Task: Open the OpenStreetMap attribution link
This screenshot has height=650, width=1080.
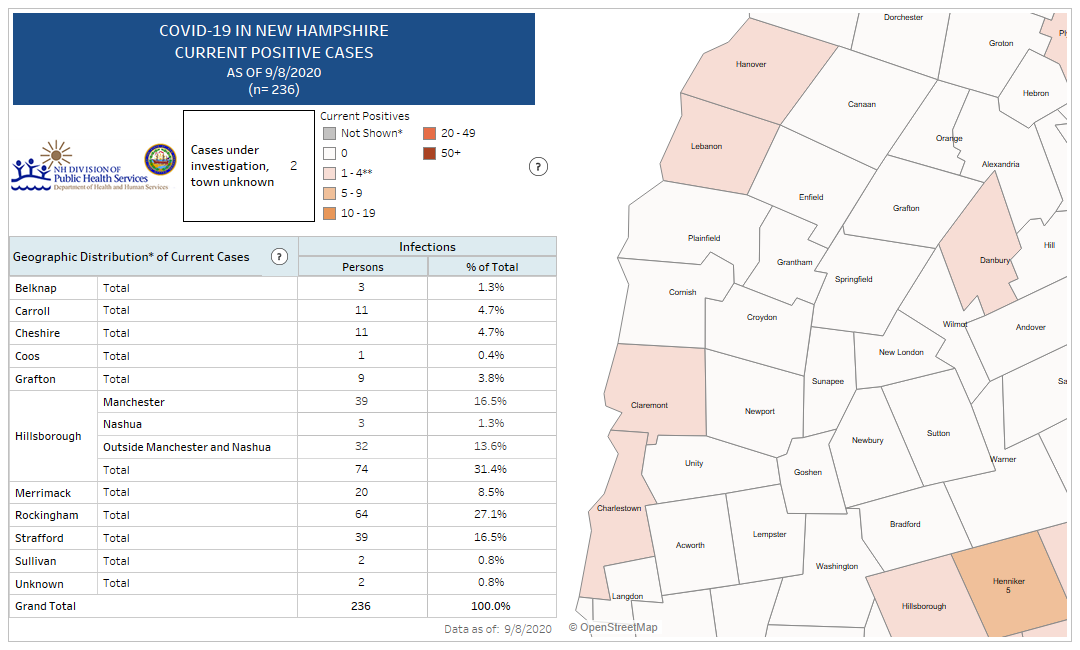Action: click(x=614, y=627)
